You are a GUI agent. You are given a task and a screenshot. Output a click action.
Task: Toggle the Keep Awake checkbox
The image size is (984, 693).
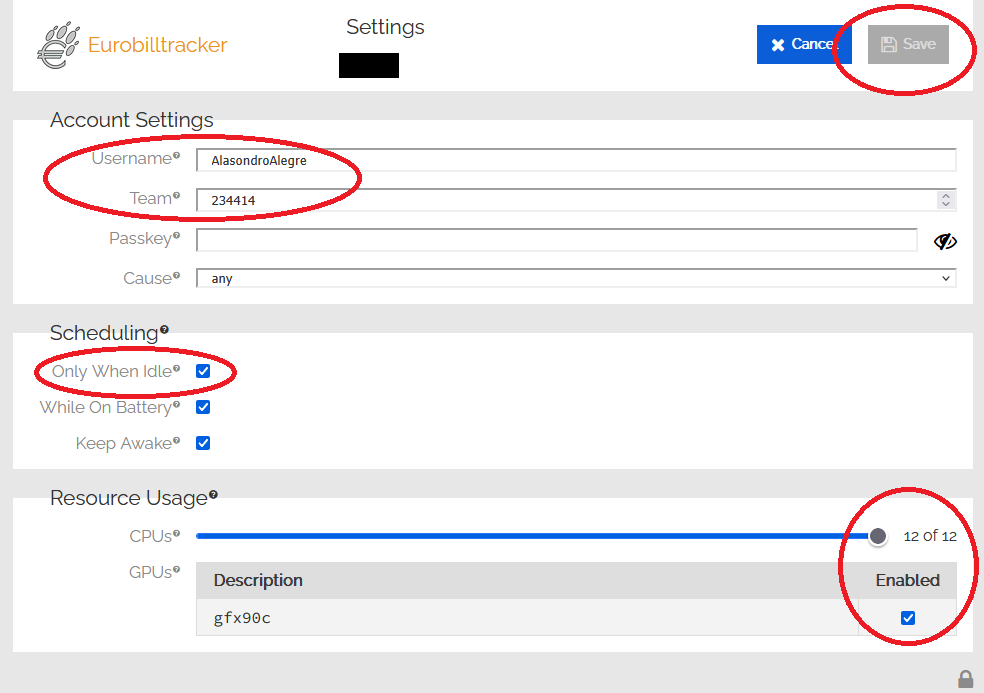(x=203, y=443)
